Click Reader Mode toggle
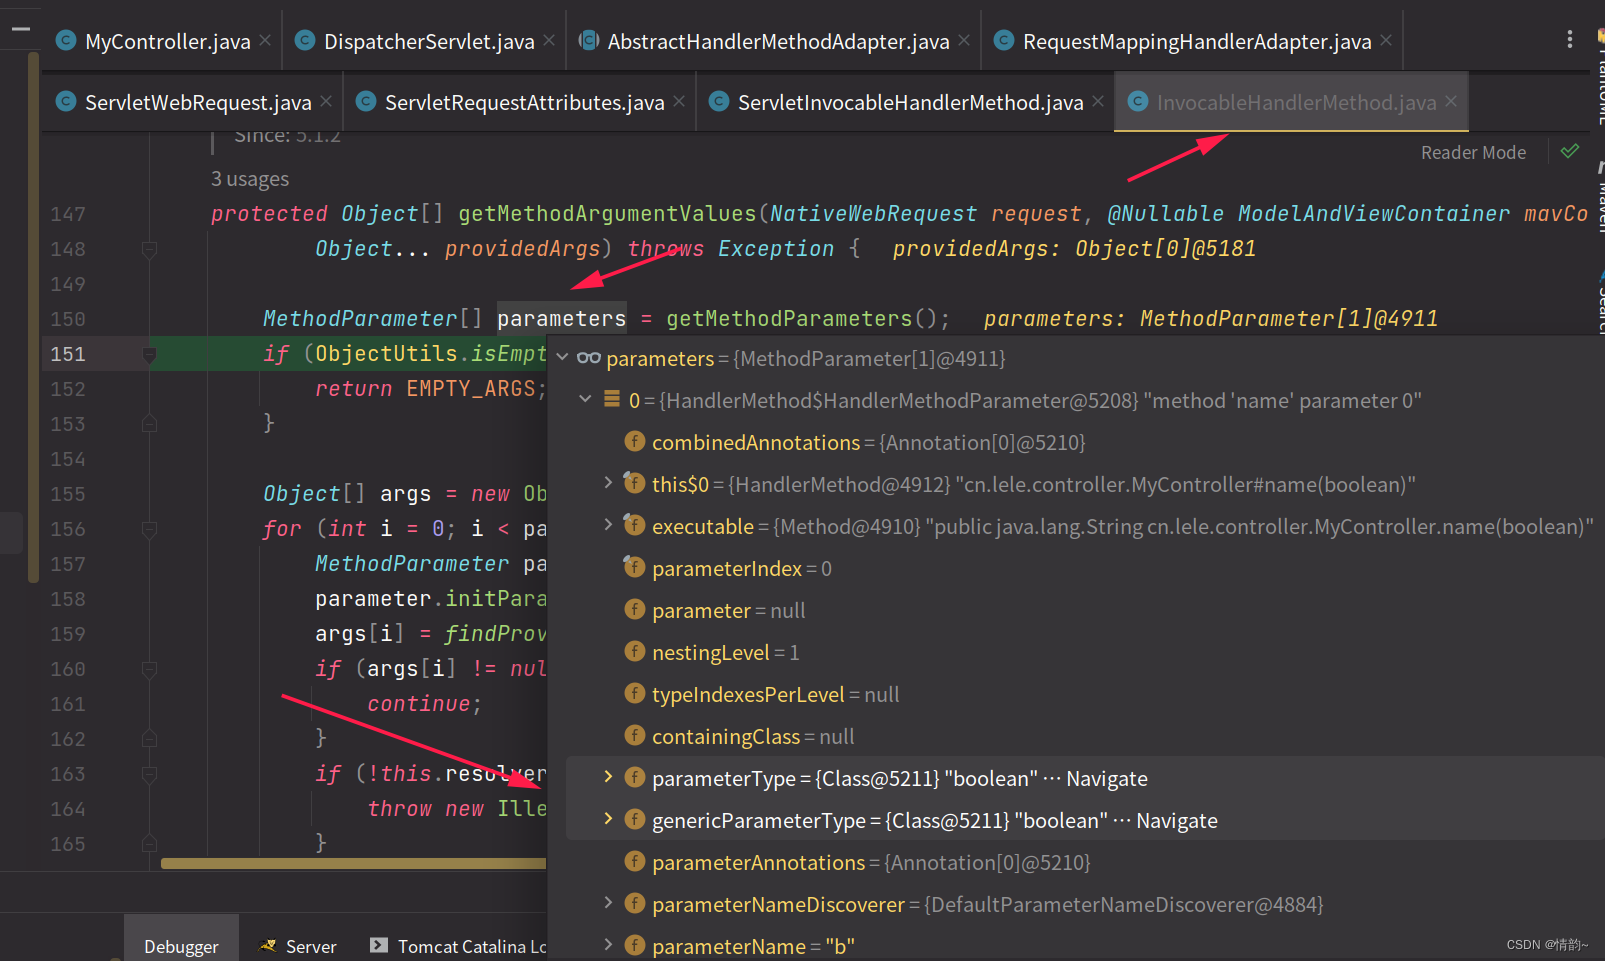1605x961 pixels. point(1473,152)
